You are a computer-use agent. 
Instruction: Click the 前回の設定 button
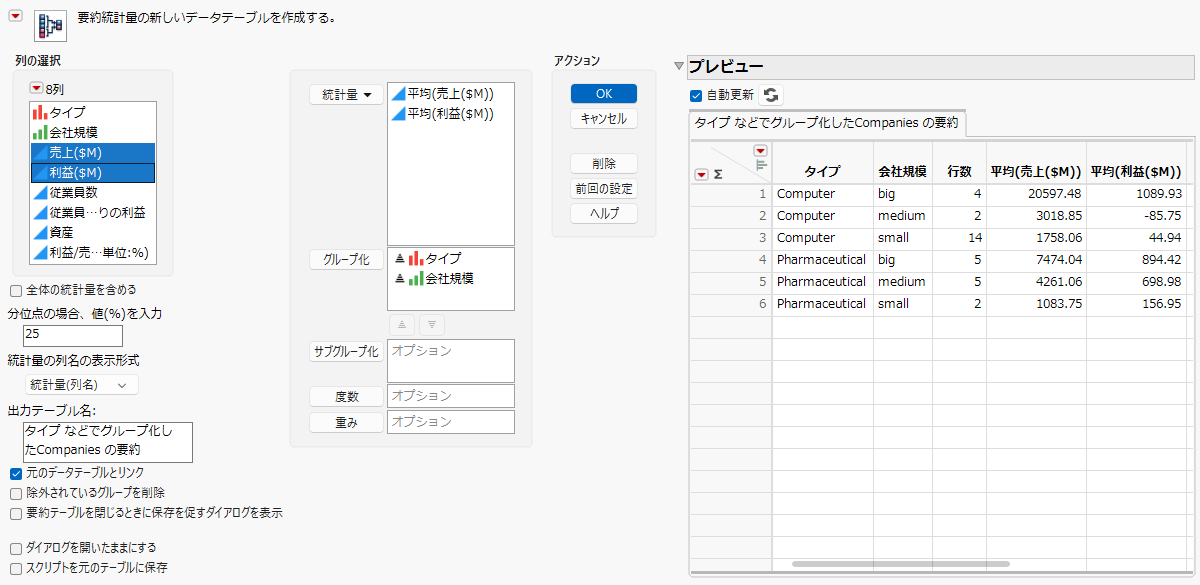click(x=604, y=188)
